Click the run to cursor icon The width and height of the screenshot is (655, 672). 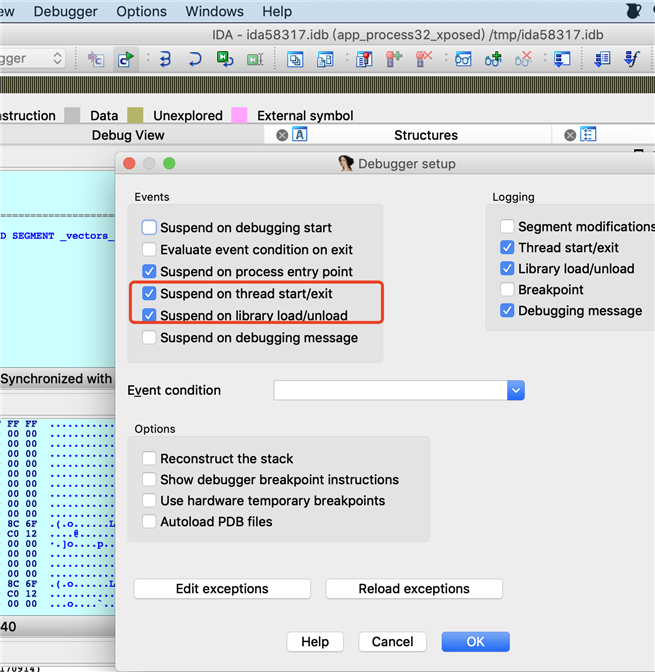tap(255, 59)
